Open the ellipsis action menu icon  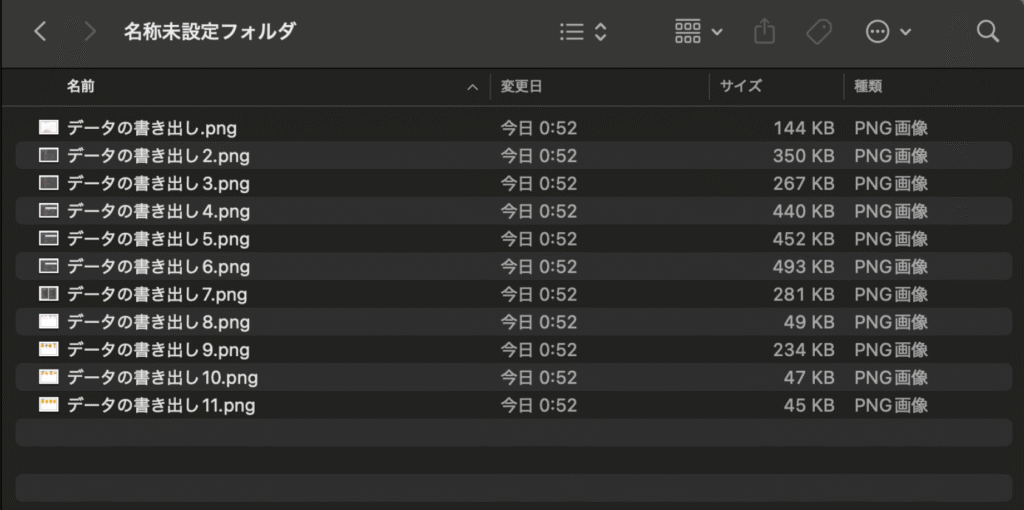[x=877, y=31]
